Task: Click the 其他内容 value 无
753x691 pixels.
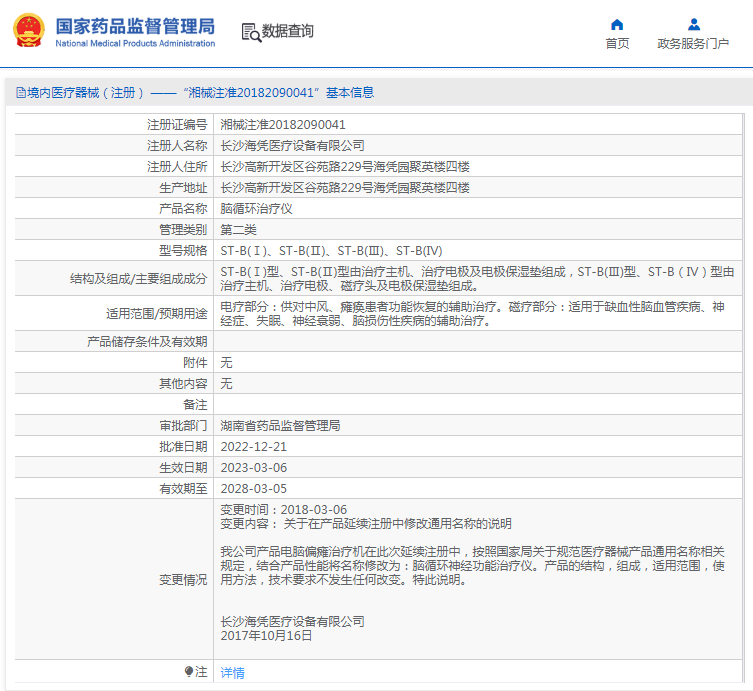Action: [x=226, y=384]
